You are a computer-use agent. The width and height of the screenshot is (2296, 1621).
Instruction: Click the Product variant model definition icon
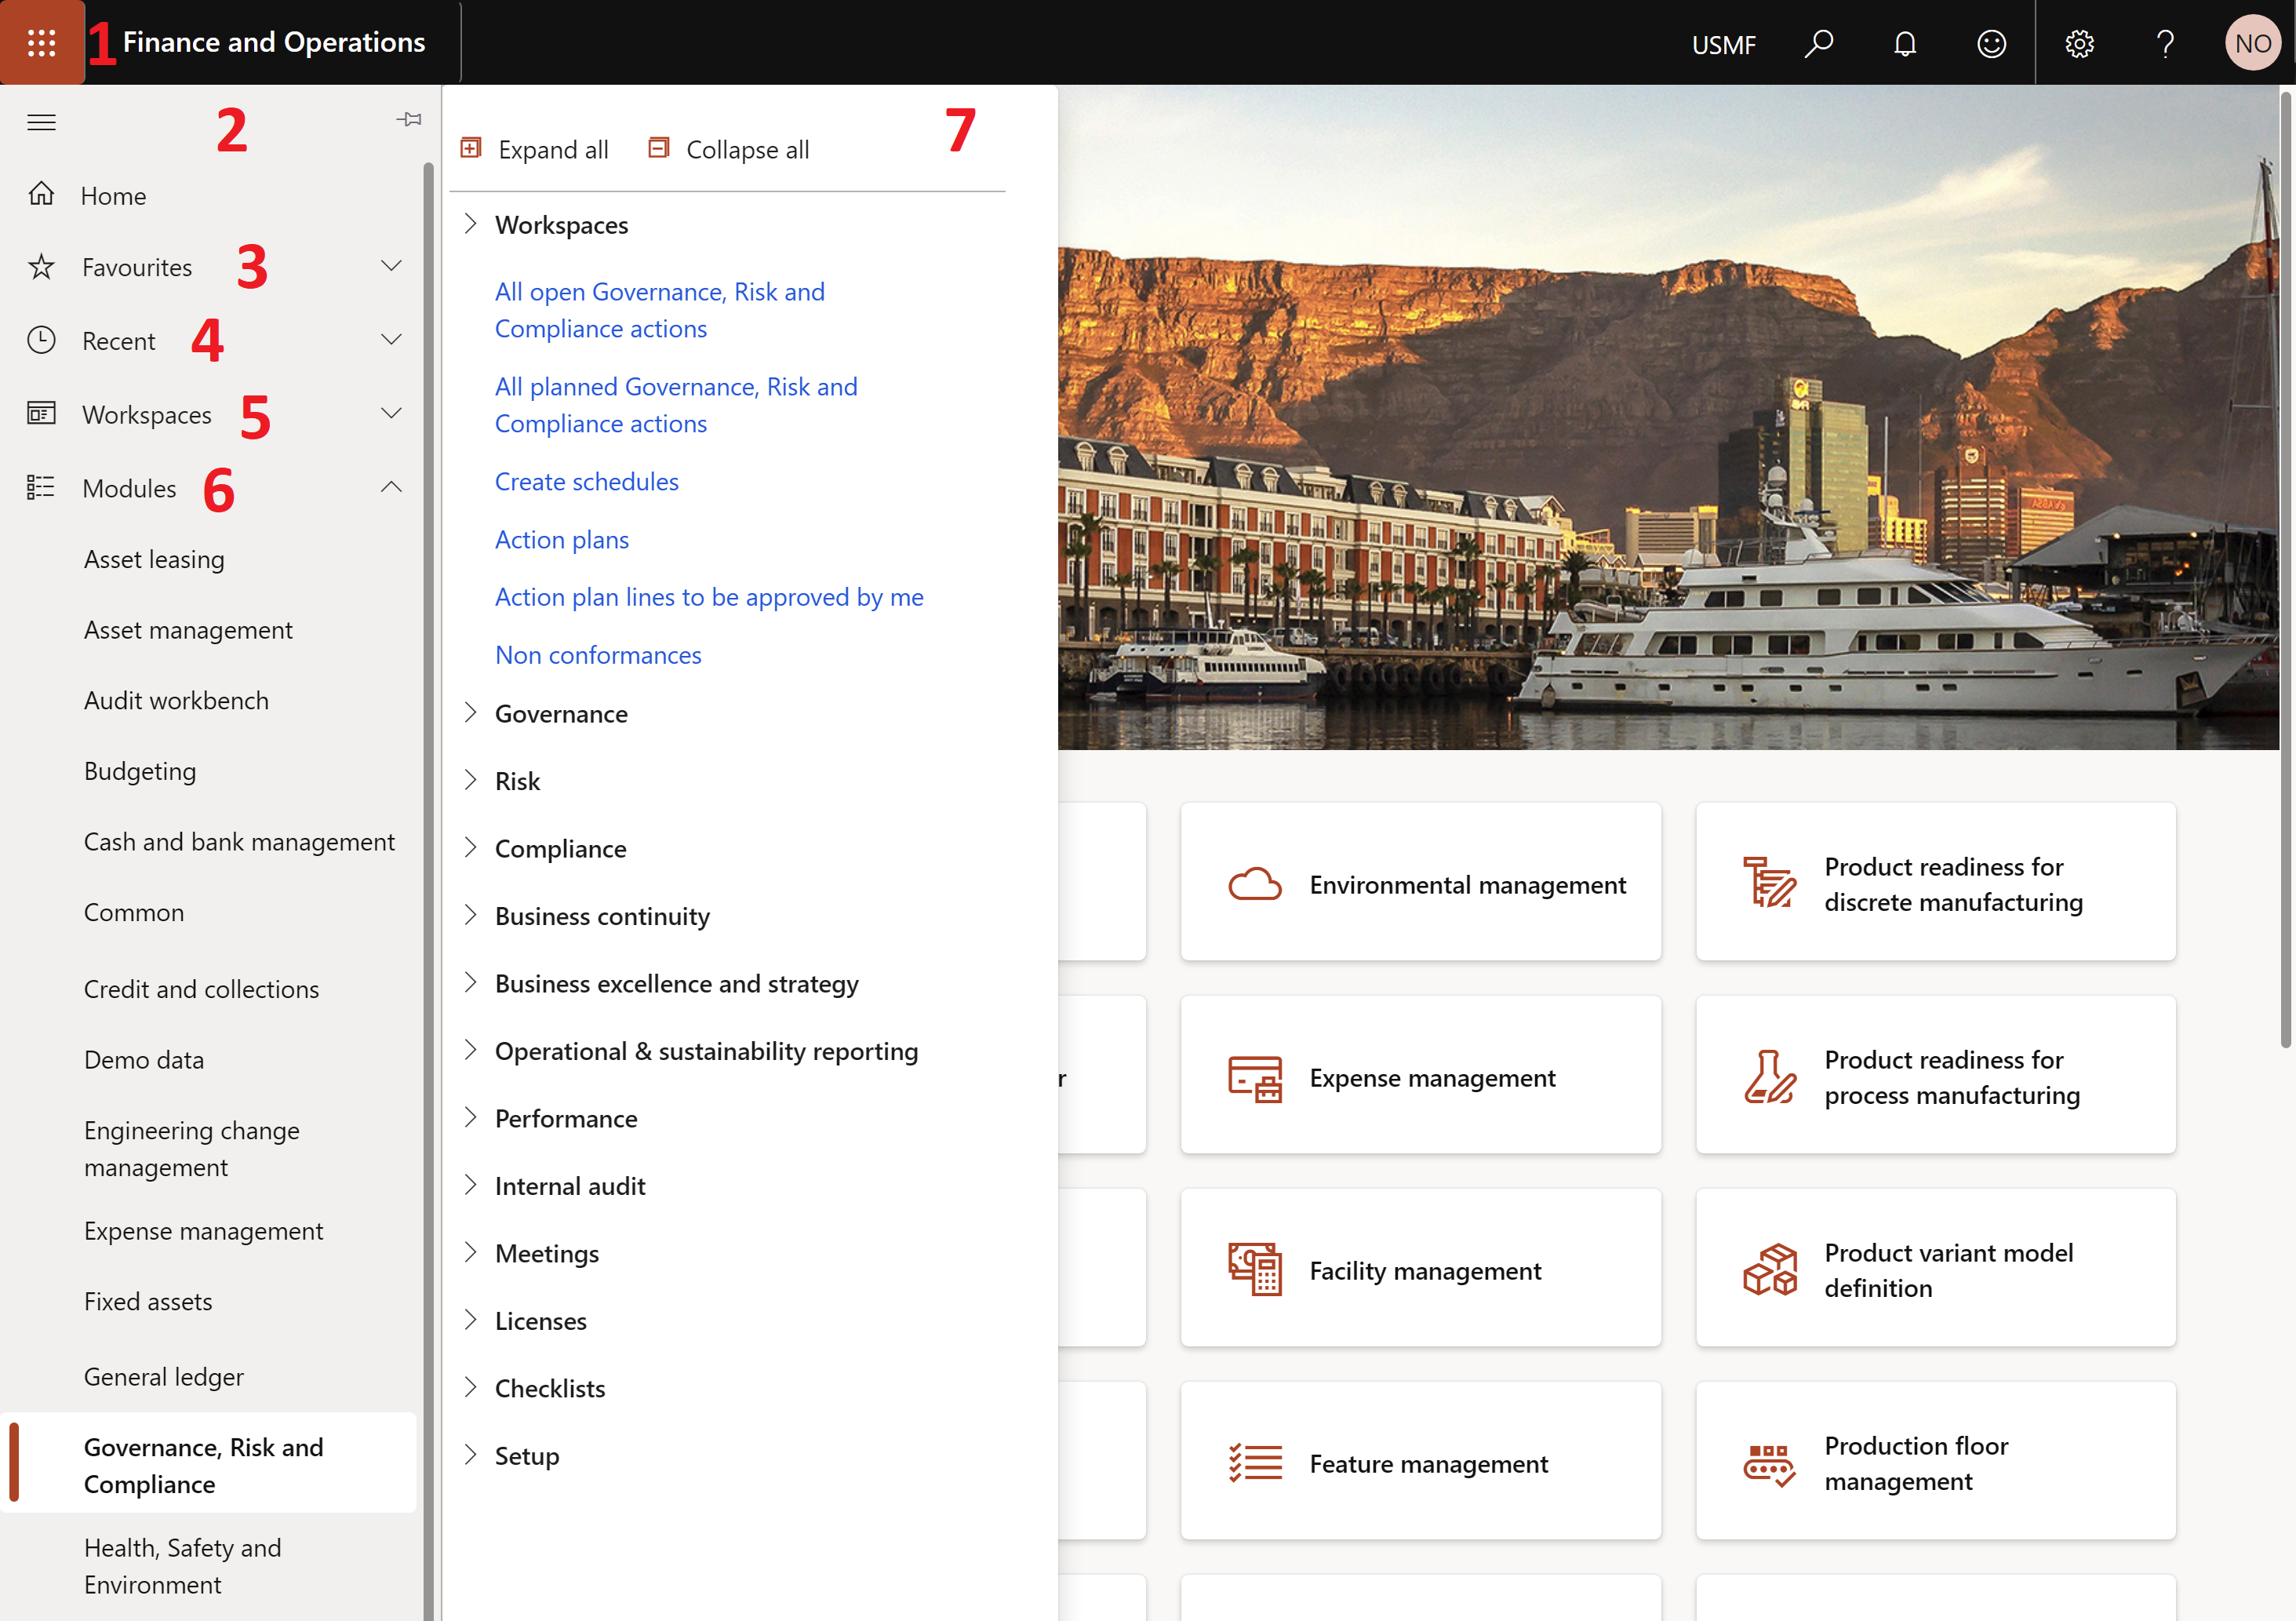pyautogui.click(x=1770, y=1269)
